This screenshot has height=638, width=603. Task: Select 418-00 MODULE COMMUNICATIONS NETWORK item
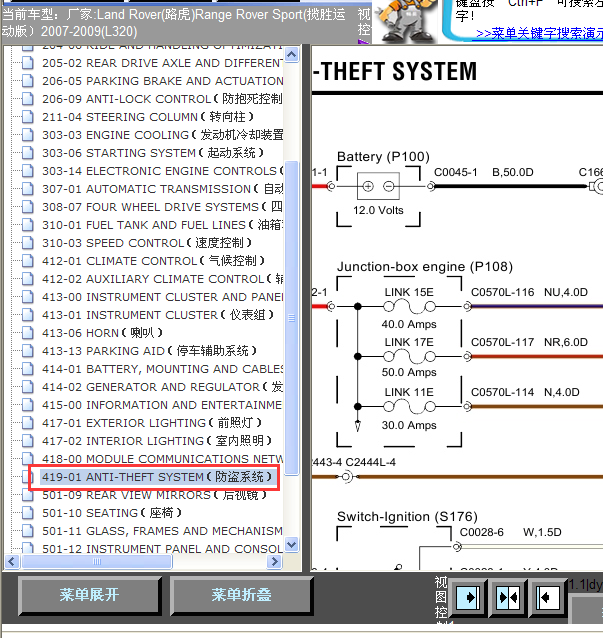point(163,459)
